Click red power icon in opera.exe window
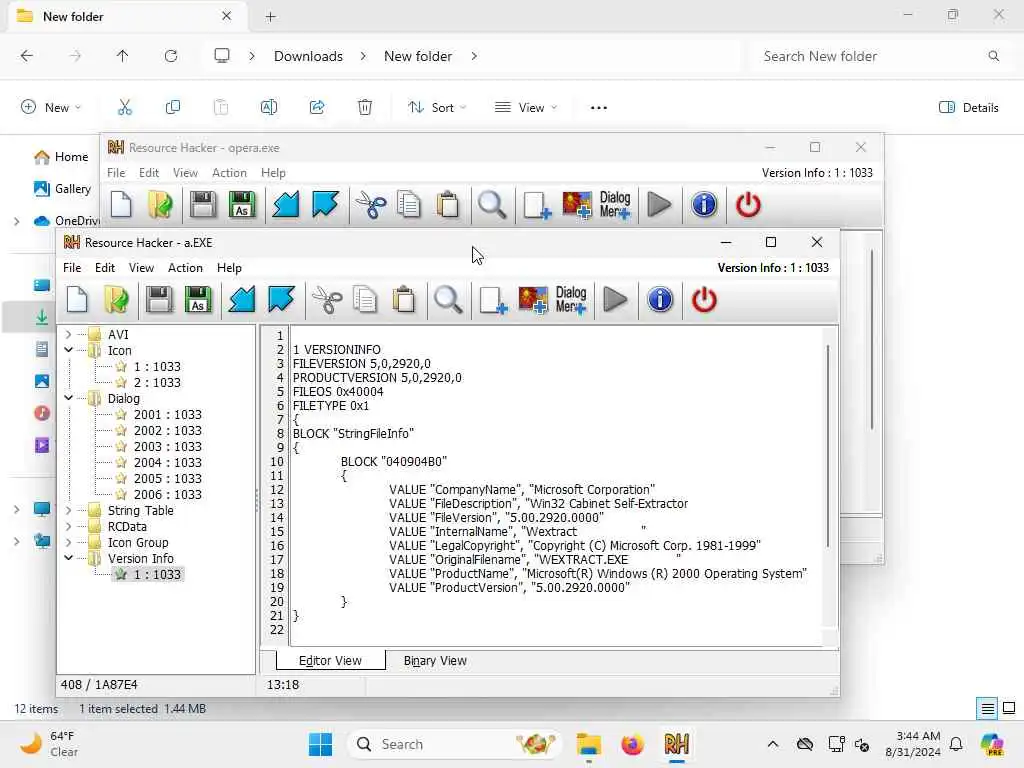This screenshot has width=1024, height=768. pyautogui.click(x=748, y=204)
